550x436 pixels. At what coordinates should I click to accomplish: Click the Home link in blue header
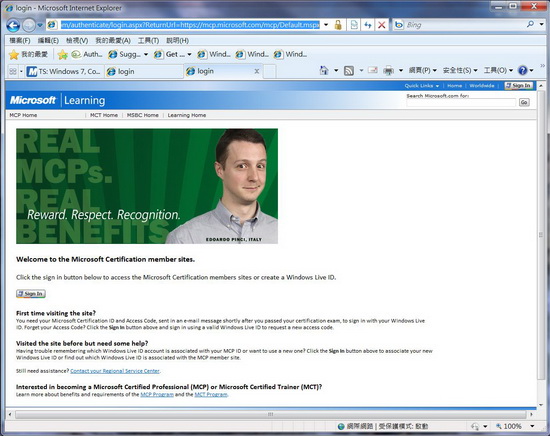click(x=454, y=86)
